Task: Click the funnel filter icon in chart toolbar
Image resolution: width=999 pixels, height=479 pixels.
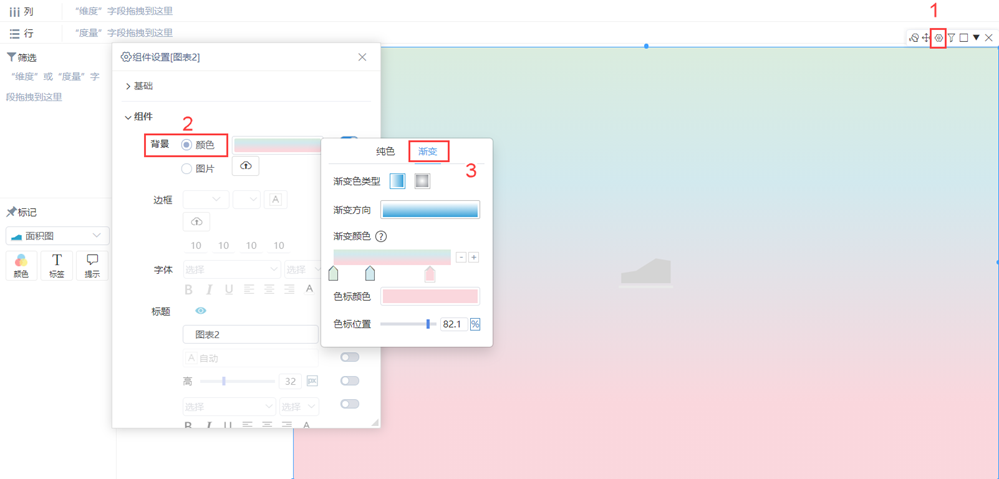Action: coord(951,38)
